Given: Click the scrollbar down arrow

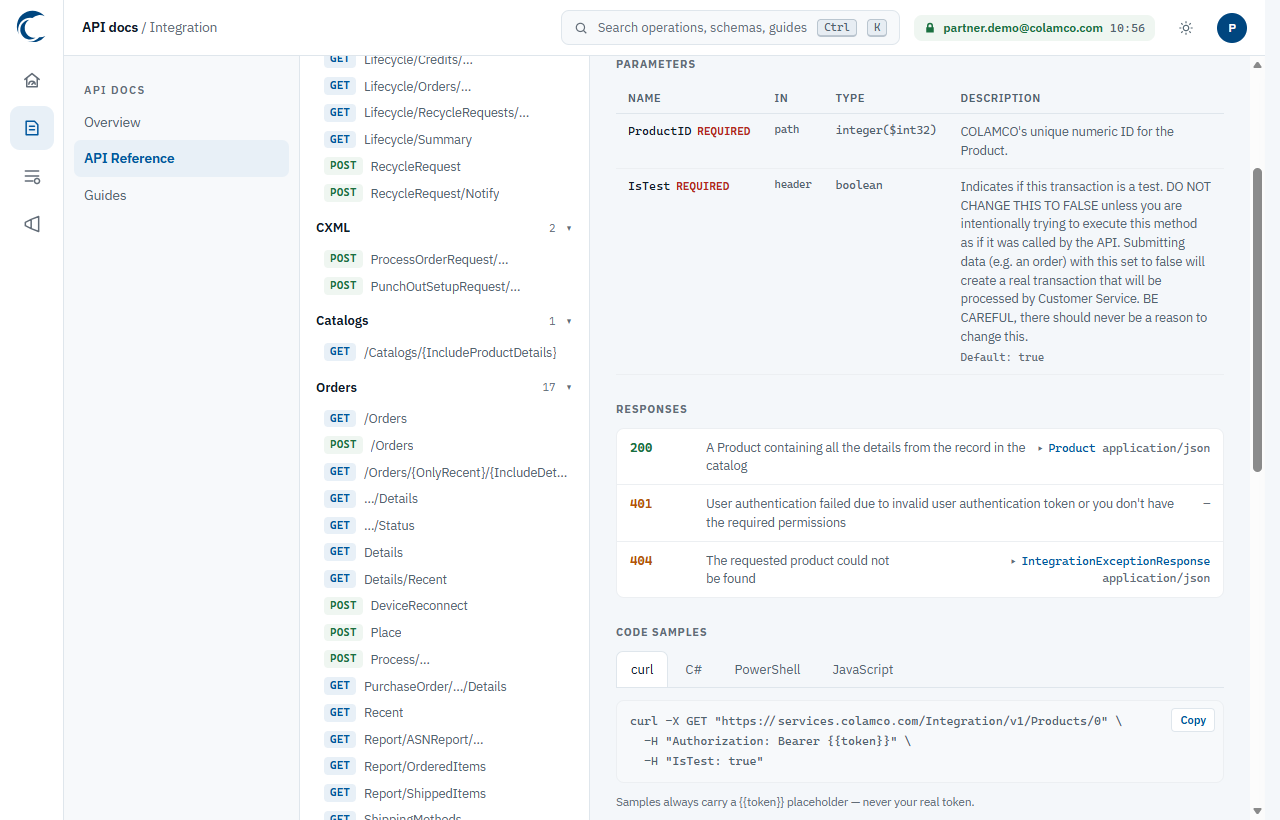Looking at the screenshot, I should click(1258, 811).
